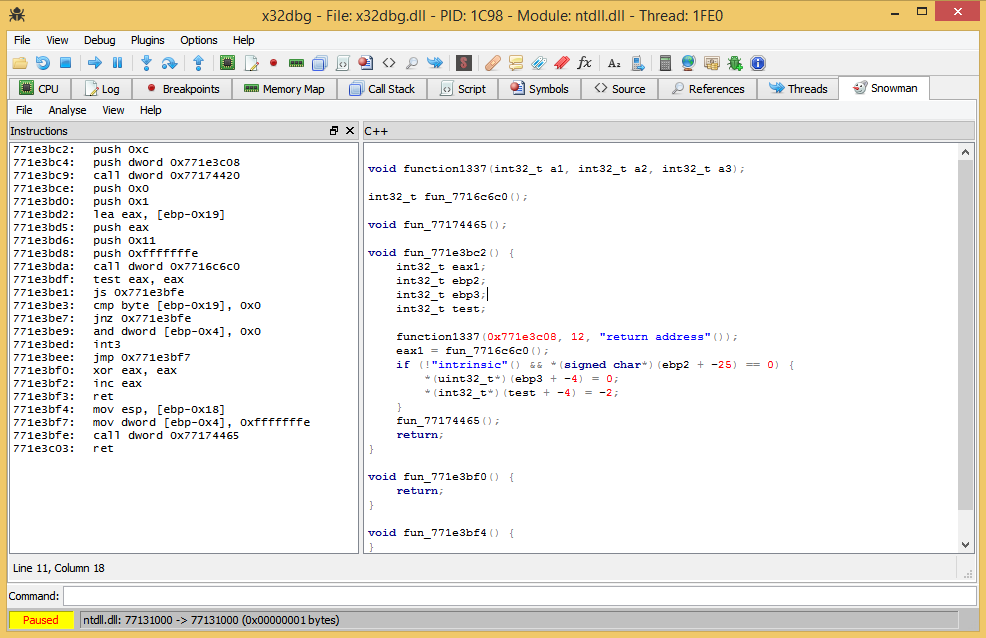
Task: Open the Snowman Analyse menu
Action: (67, 110)
